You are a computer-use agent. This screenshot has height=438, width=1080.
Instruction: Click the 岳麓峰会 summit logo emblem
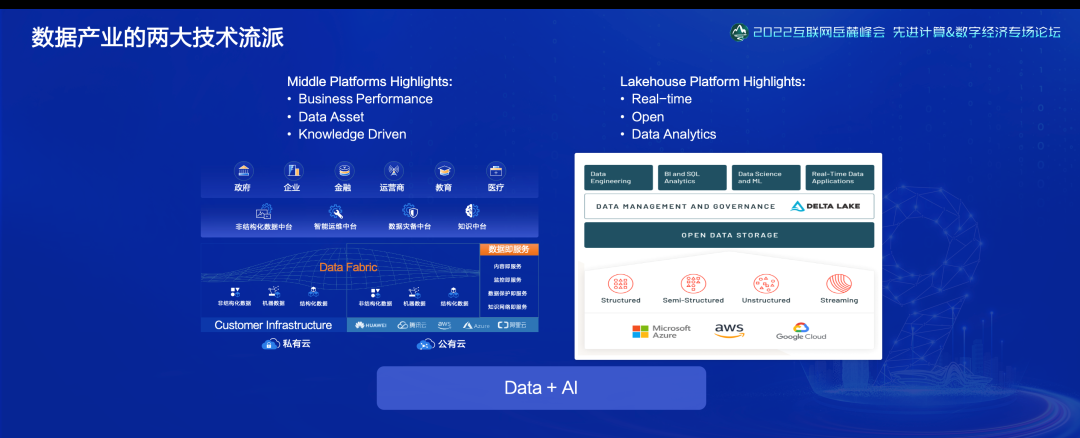739,32
